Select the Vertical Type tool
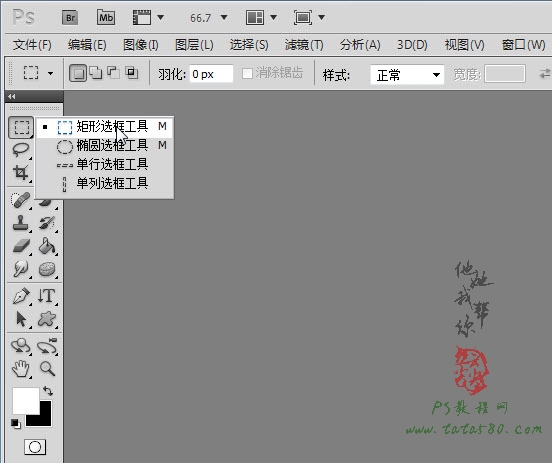 47,296
